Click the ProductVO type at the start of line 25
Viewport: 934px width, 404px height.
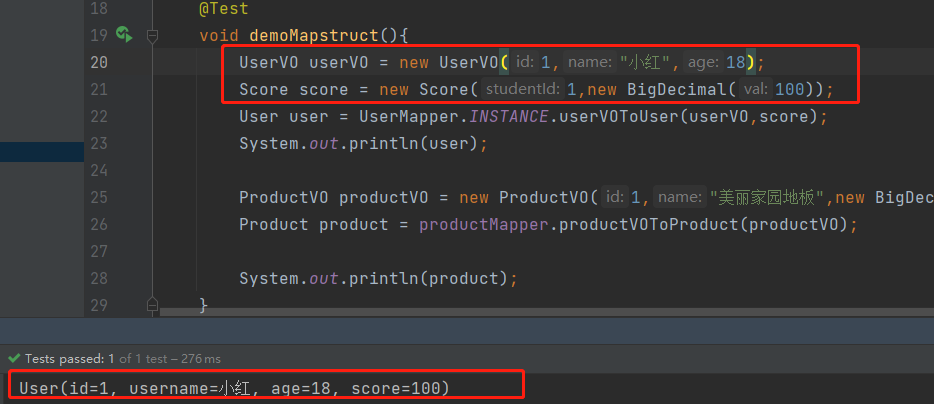click(284, 197)
